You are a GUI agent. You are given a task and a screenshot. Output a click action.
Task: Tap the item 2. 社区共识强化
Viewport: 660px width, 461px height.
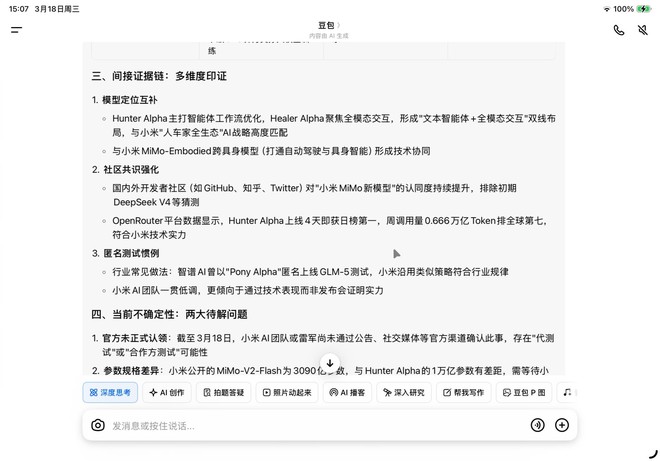click(x=125, y=170)
